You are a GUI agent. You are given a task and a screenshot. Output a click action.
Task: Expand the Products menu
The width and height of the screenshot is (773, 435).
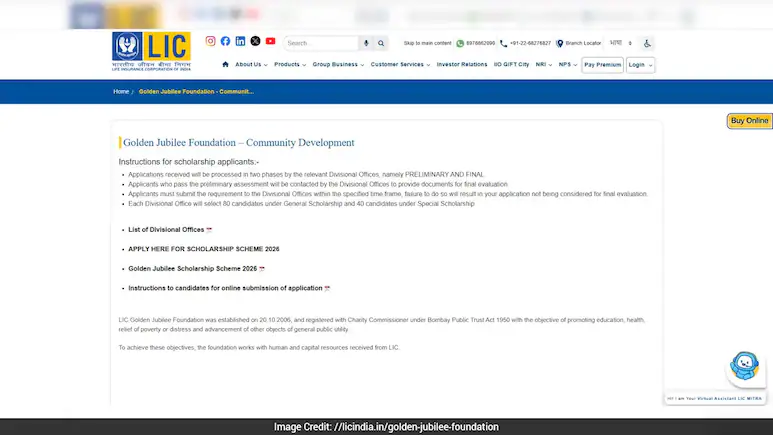[290, 65]
